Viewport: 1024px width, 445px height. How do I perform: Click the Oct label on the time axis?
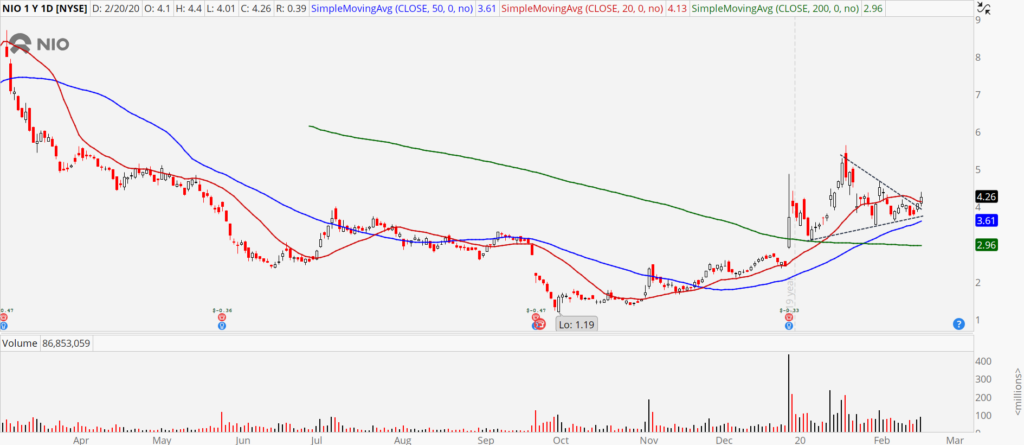(560, 440)
